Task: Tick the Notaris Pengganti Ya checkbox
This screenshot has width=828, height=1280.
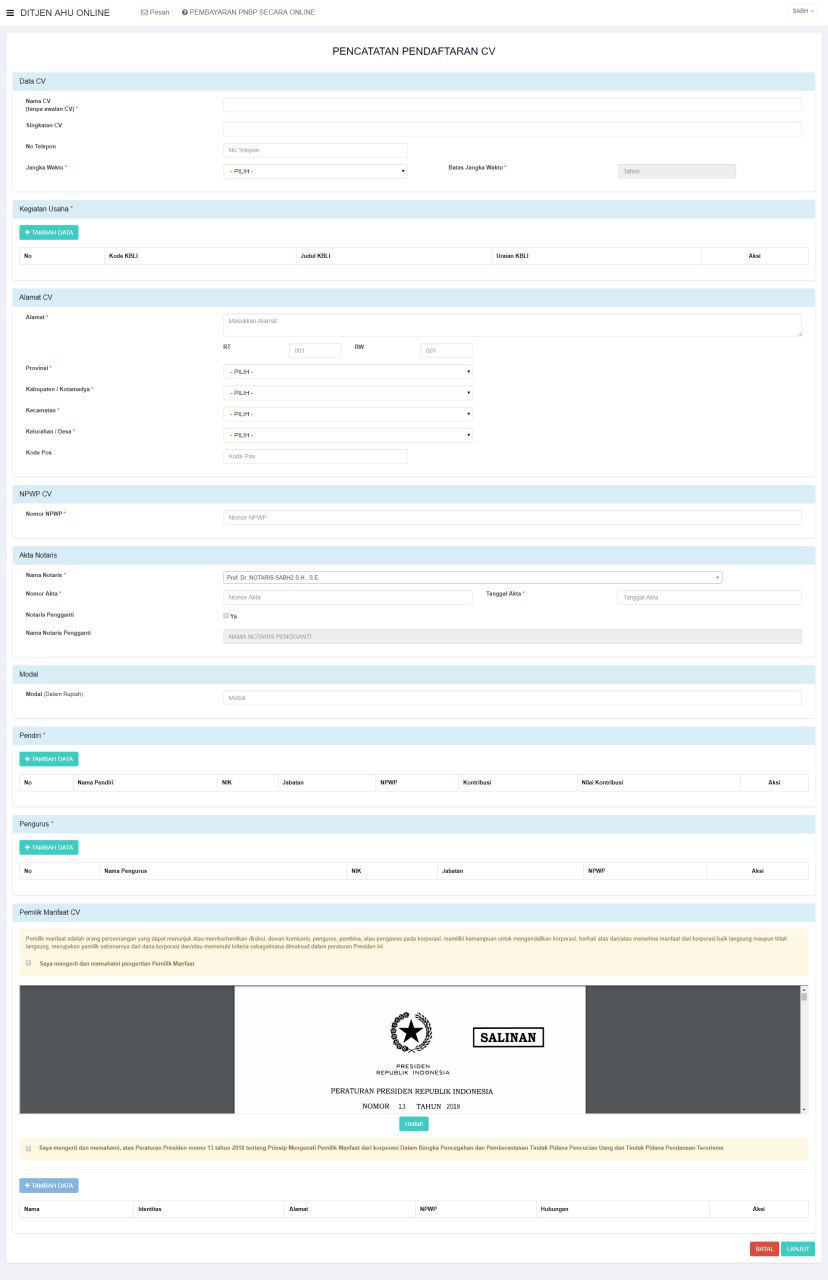Action: tap(226, 616)
